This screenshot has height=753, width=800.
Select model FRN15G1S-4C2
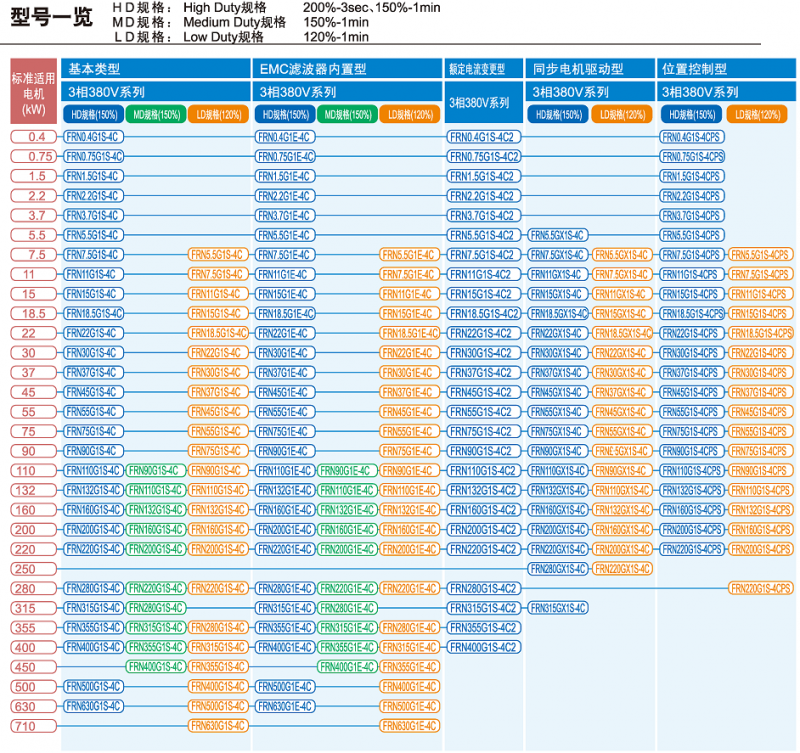coord(484,294)
